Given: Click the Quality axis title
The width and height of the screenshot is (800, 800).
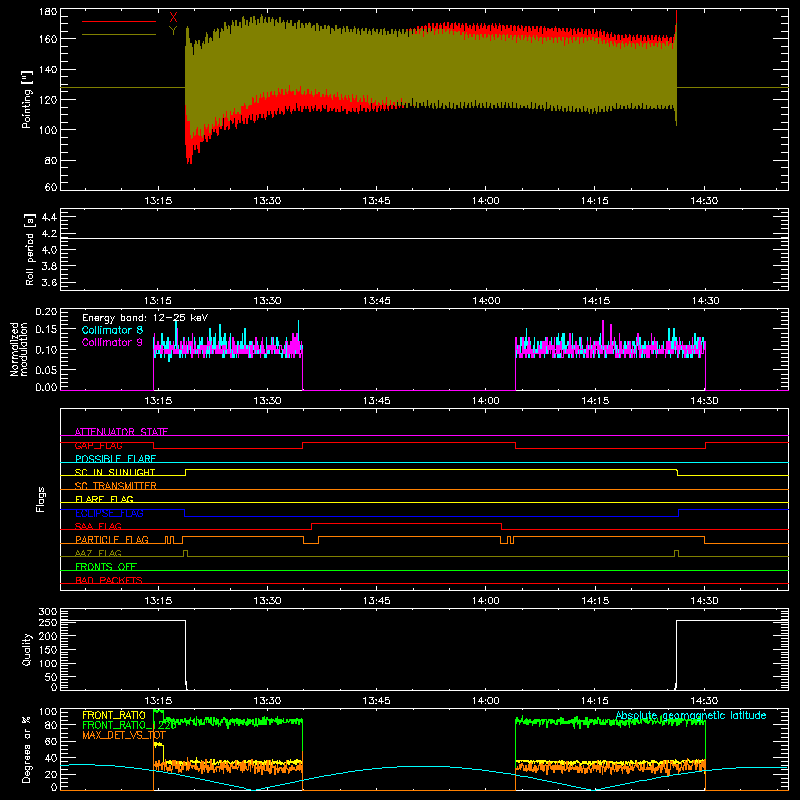Looking at the screenshot, I should coord(27,649).
